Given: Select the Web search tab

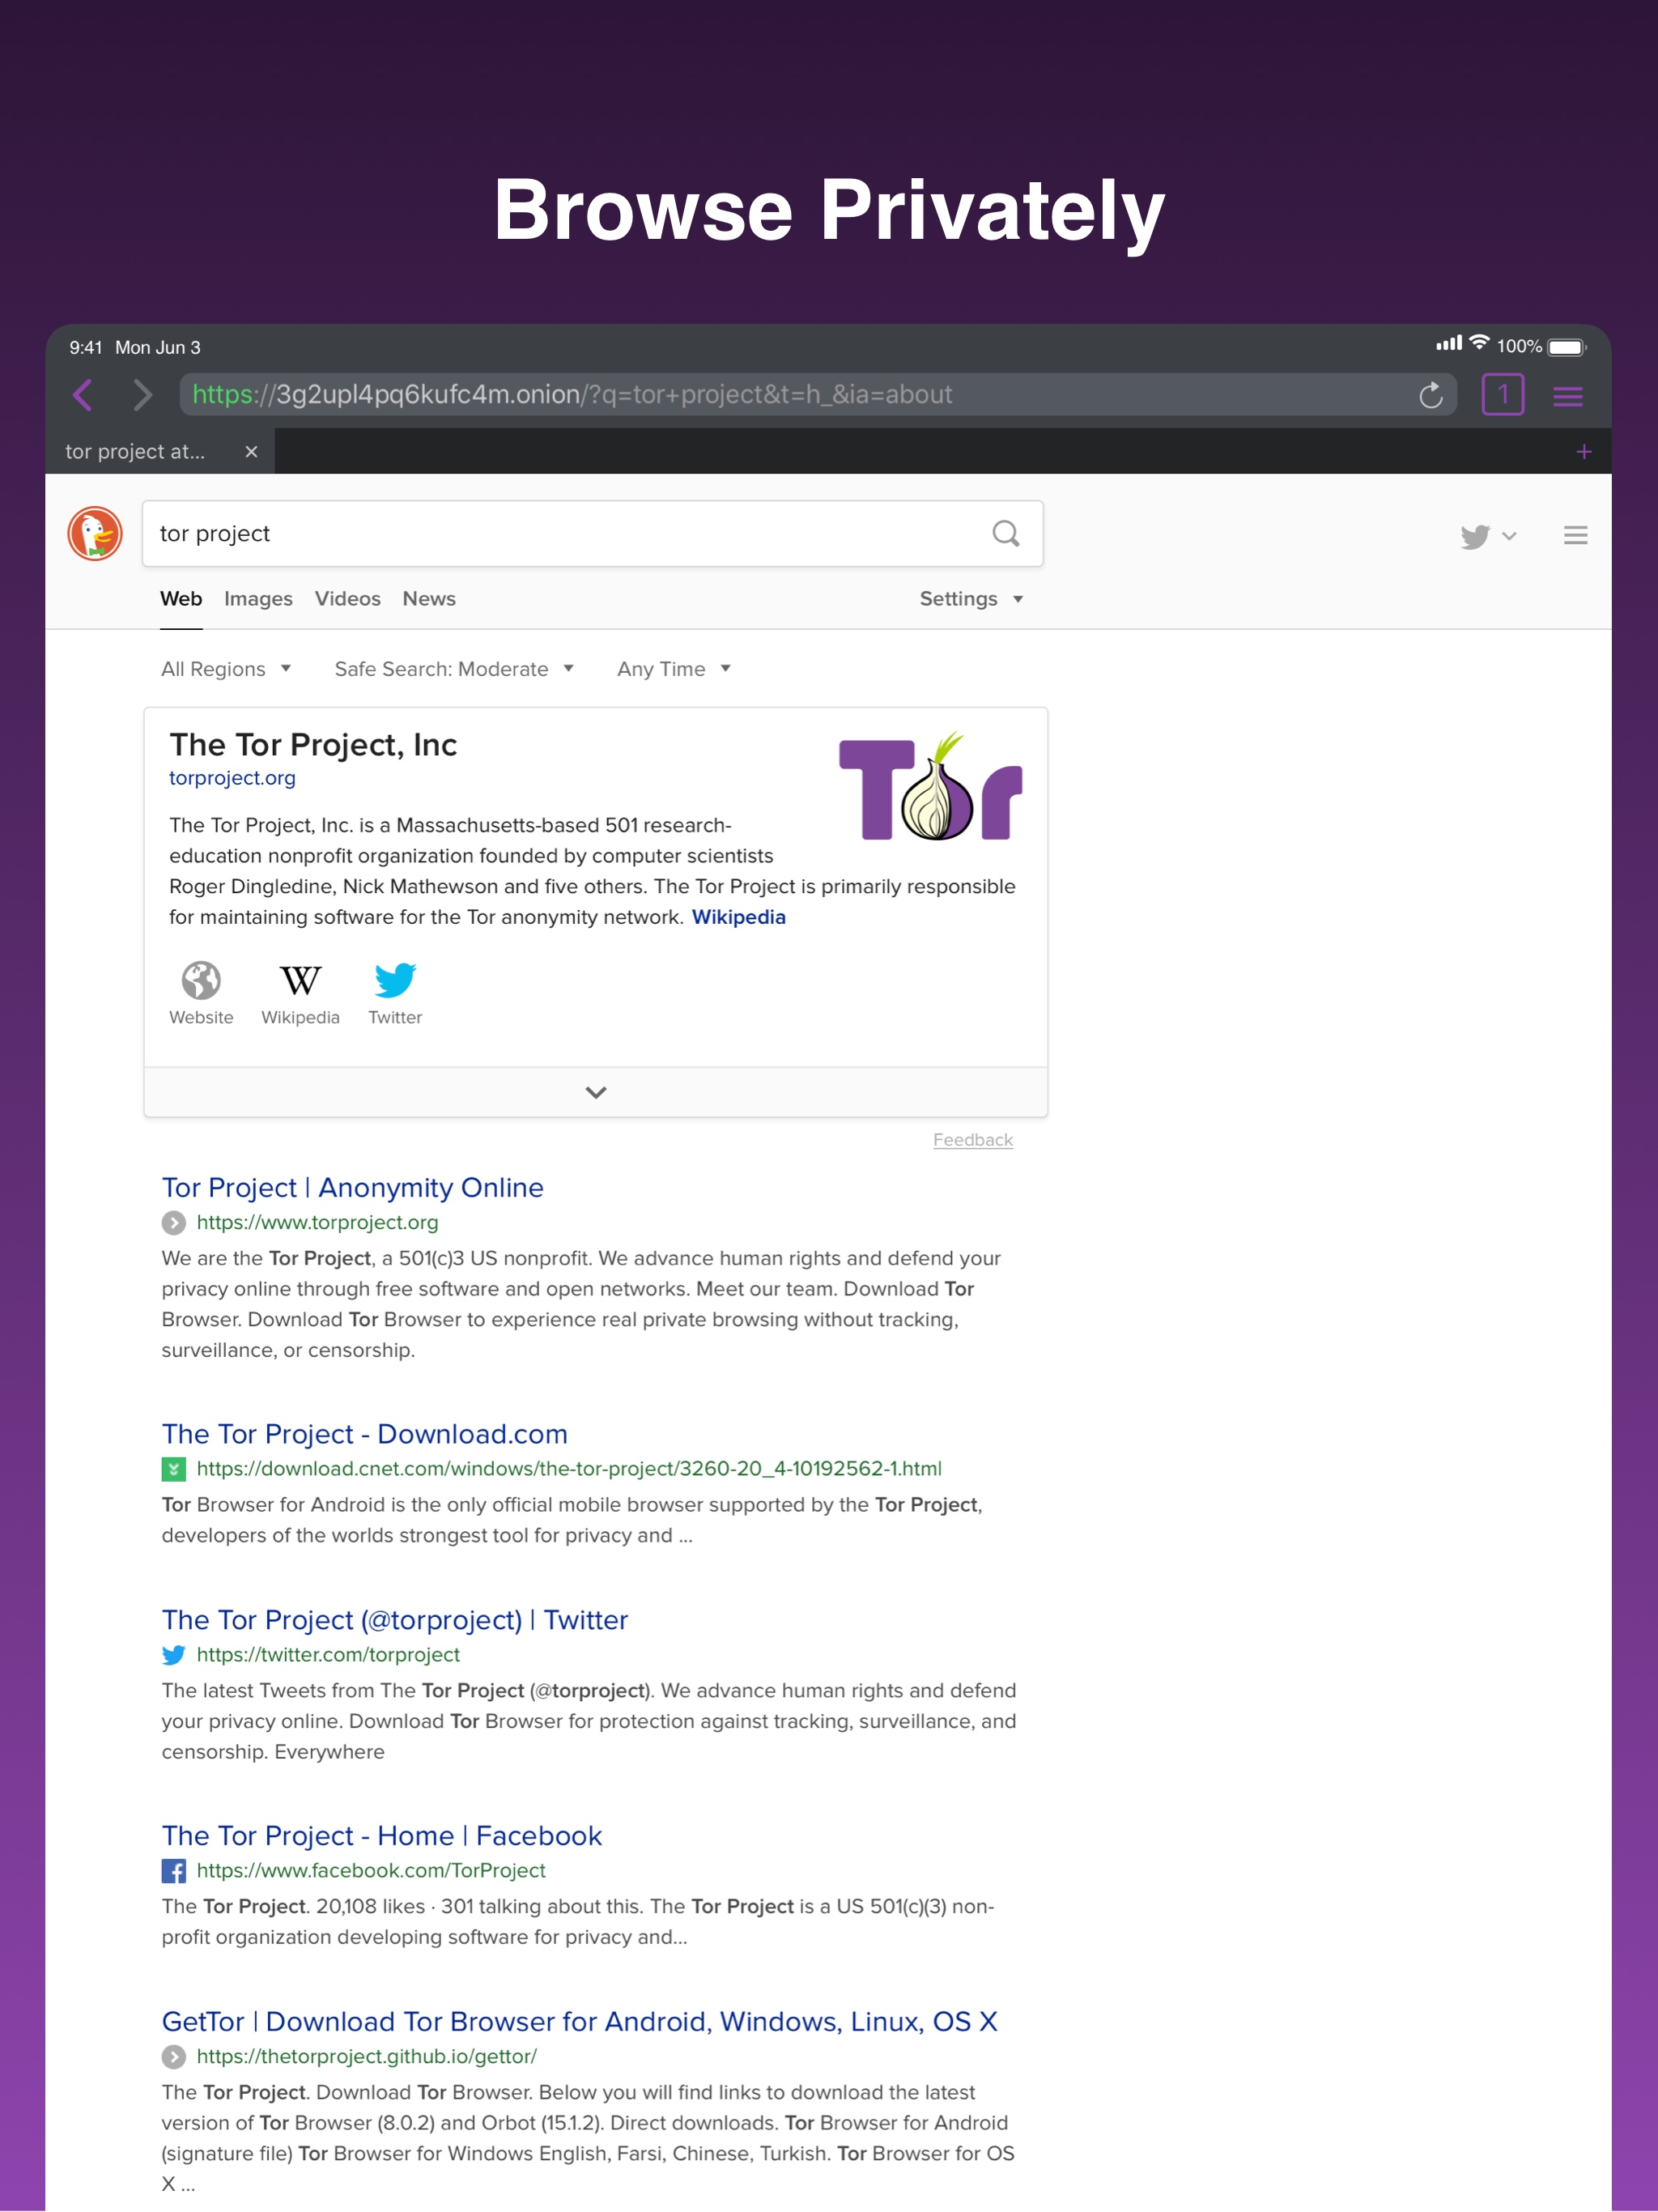Looking at the screenshot, I should (181, 599).
